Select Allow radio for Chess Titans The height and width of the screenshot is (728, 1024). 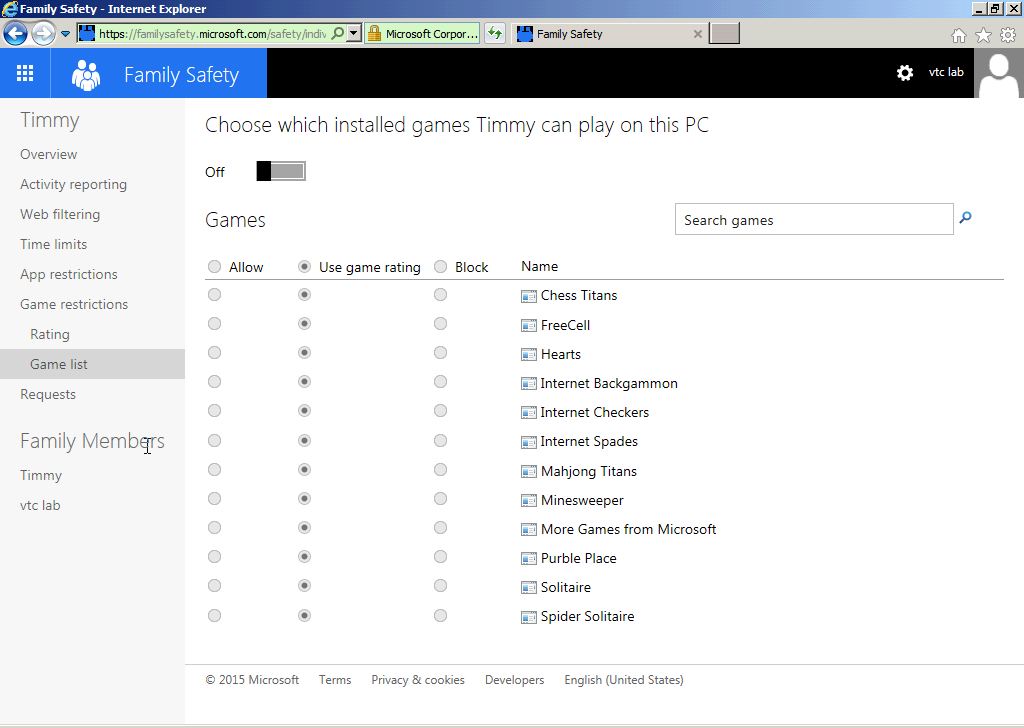215,295
